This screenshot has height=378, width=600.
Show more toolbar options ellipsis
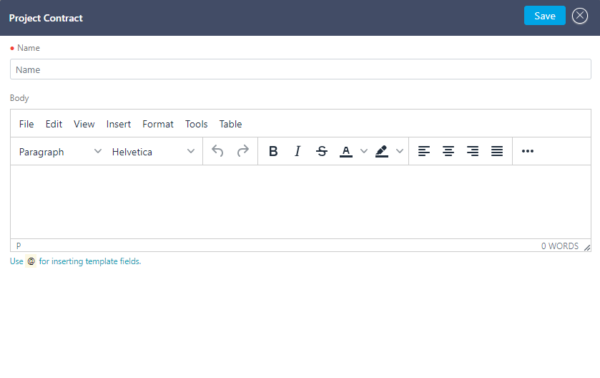(528, 151)
